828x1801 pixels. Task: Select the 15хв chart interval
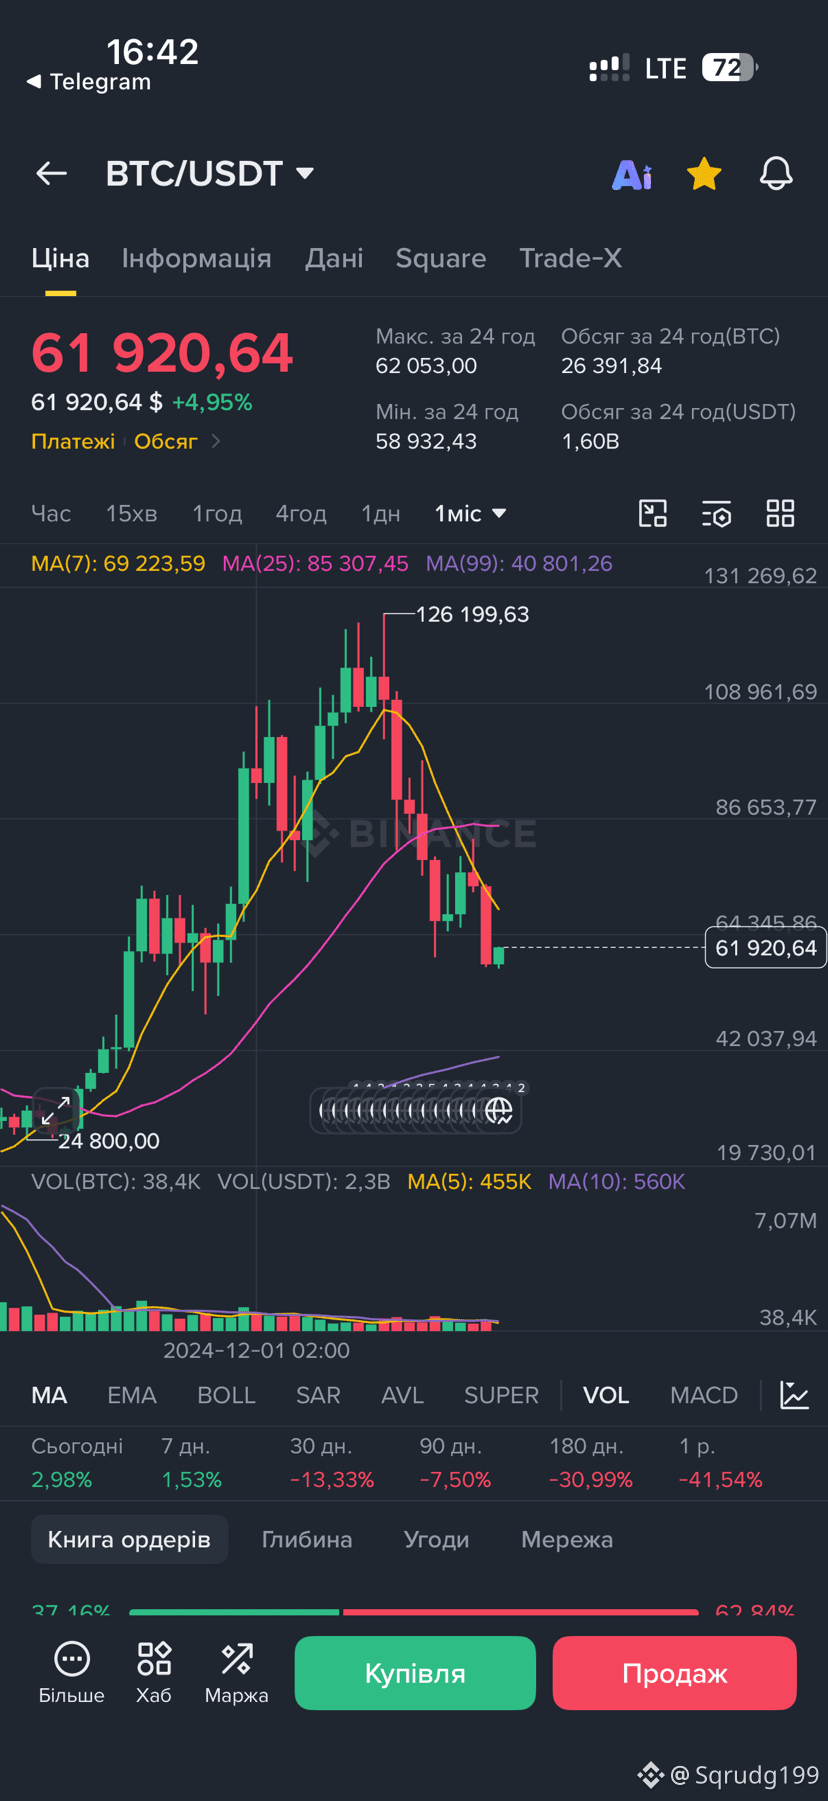[x=132, y=514]
